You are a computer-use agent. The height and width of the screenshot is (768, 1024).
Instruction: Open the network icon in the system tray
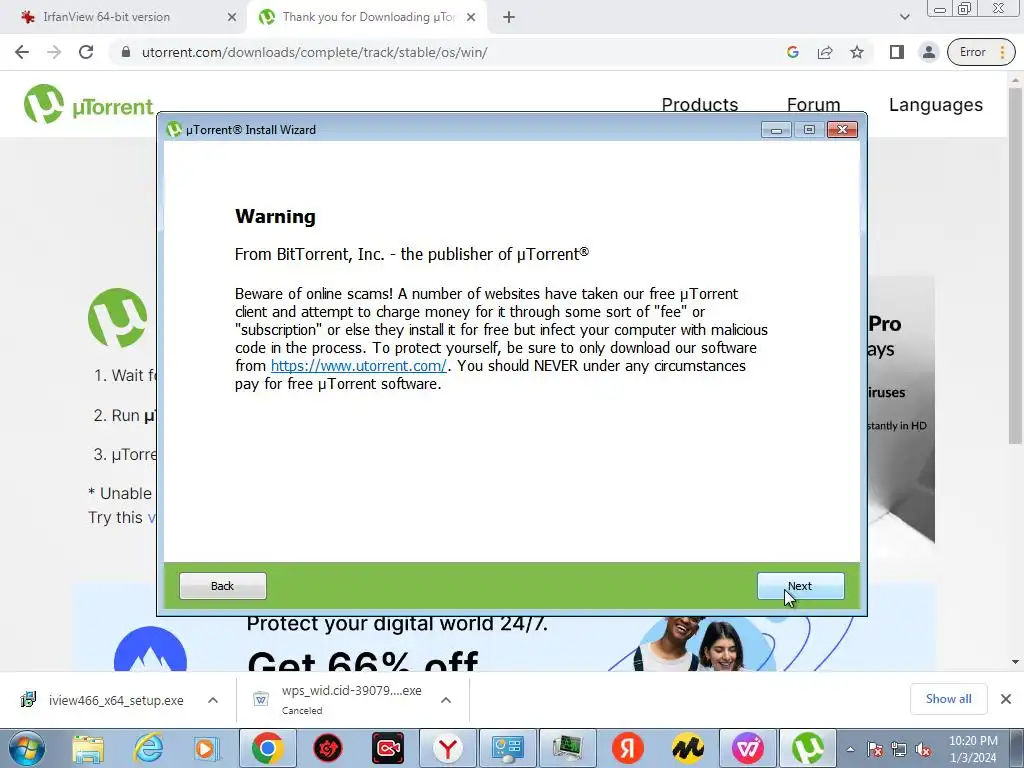[x=899, y=749]
